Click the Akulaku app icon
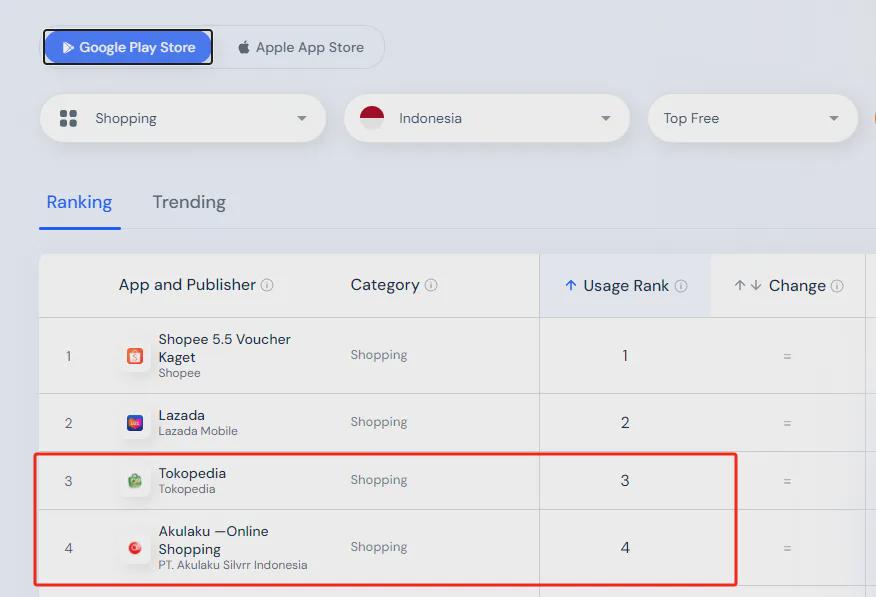Image resolution: width=876 pixels, height=597 pixels. pos(135,548)
